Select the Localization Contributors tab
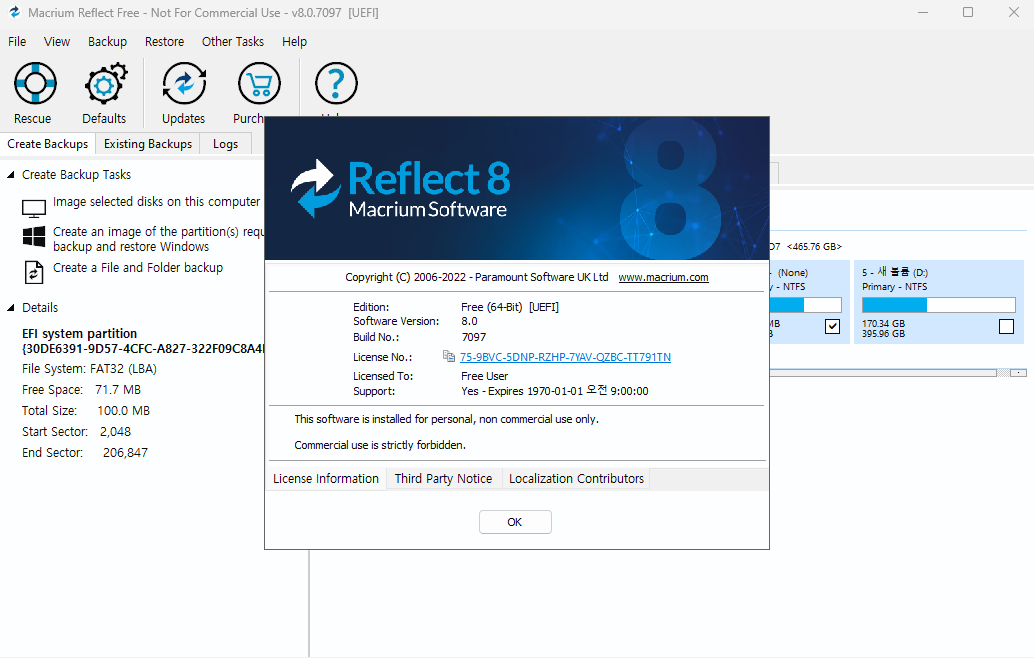 click(x=576, y=479)
